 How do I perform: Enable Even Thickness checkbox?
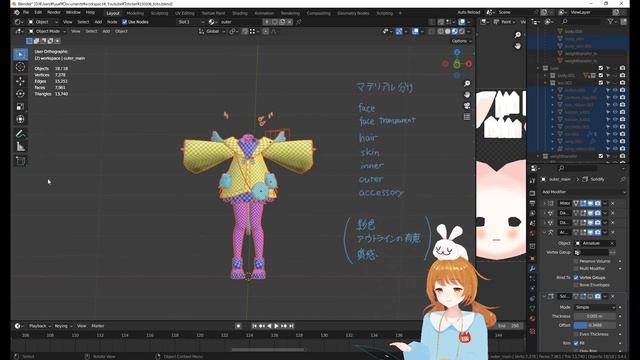pos(576,334)
